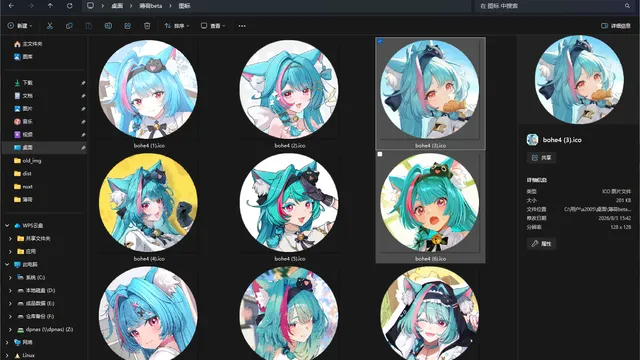Expand the dpnas (Z:) network drive
Viewport: 640px width, 360px height.
[x=11, y=329]
